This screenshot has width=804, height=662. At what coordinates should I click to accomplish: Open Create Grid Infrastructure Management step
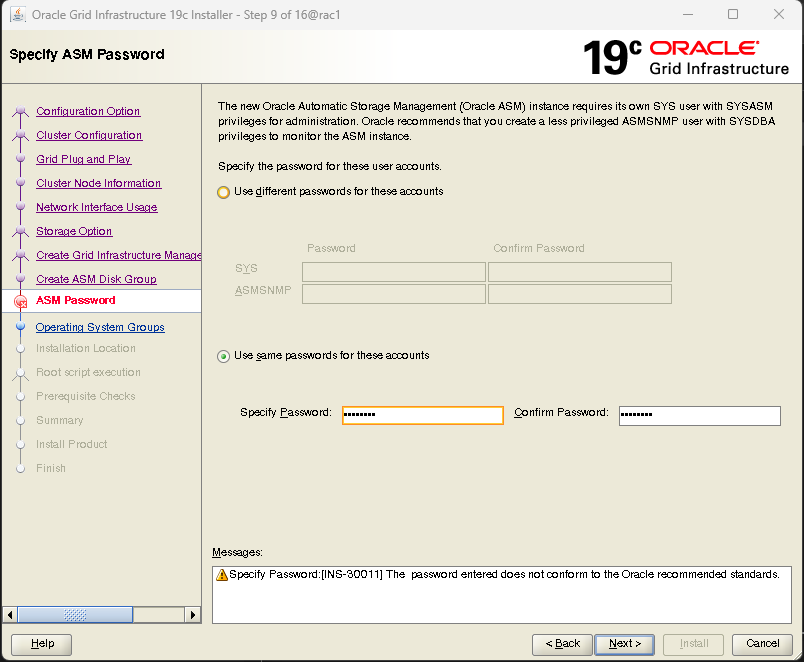(x=118, y=255)
